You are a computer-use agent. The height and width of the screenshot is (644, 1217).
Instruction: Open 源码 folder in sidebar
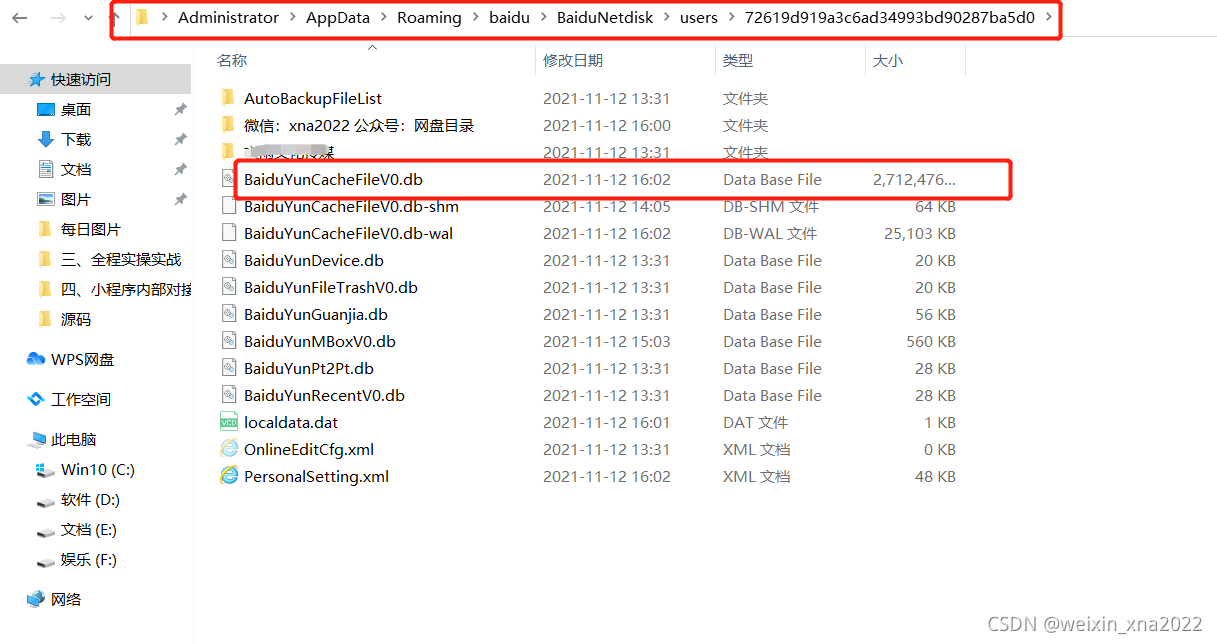76,319
